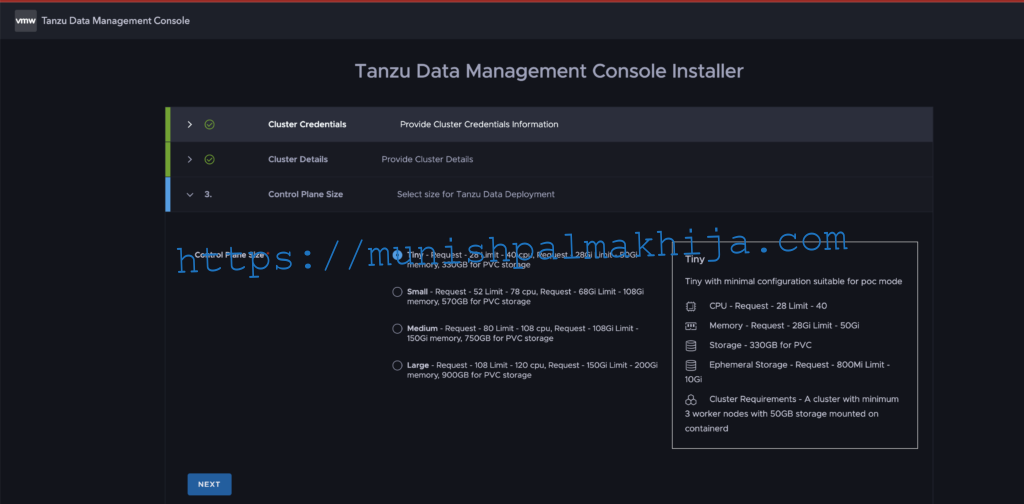Select the Small control plane size option
The height and width of the screenshot is (504, 1024).
(x=397, y=292)
